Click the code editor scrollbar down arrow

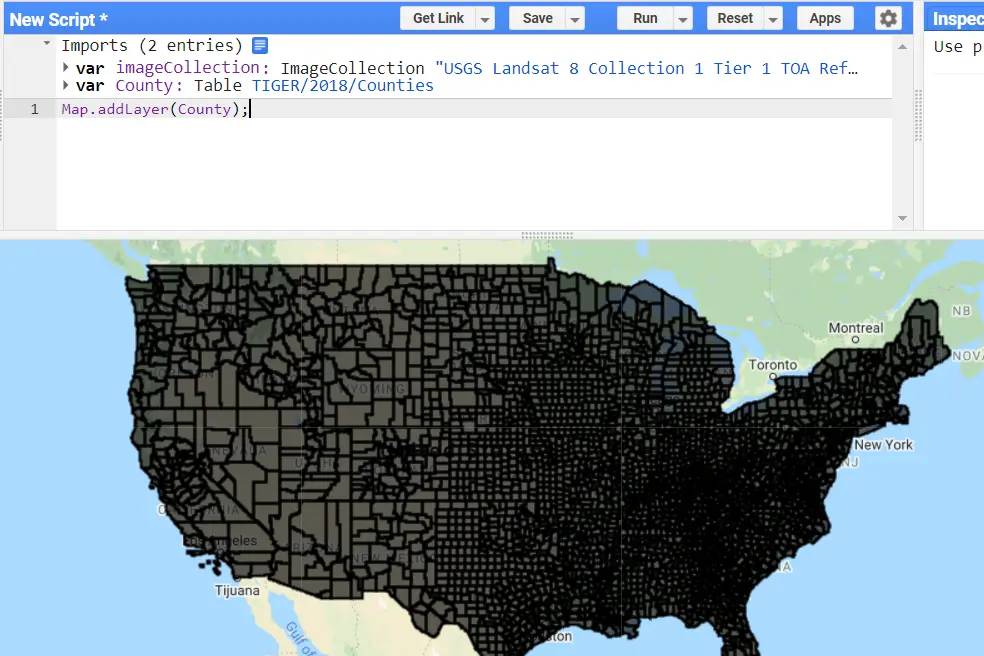[902, 217]
